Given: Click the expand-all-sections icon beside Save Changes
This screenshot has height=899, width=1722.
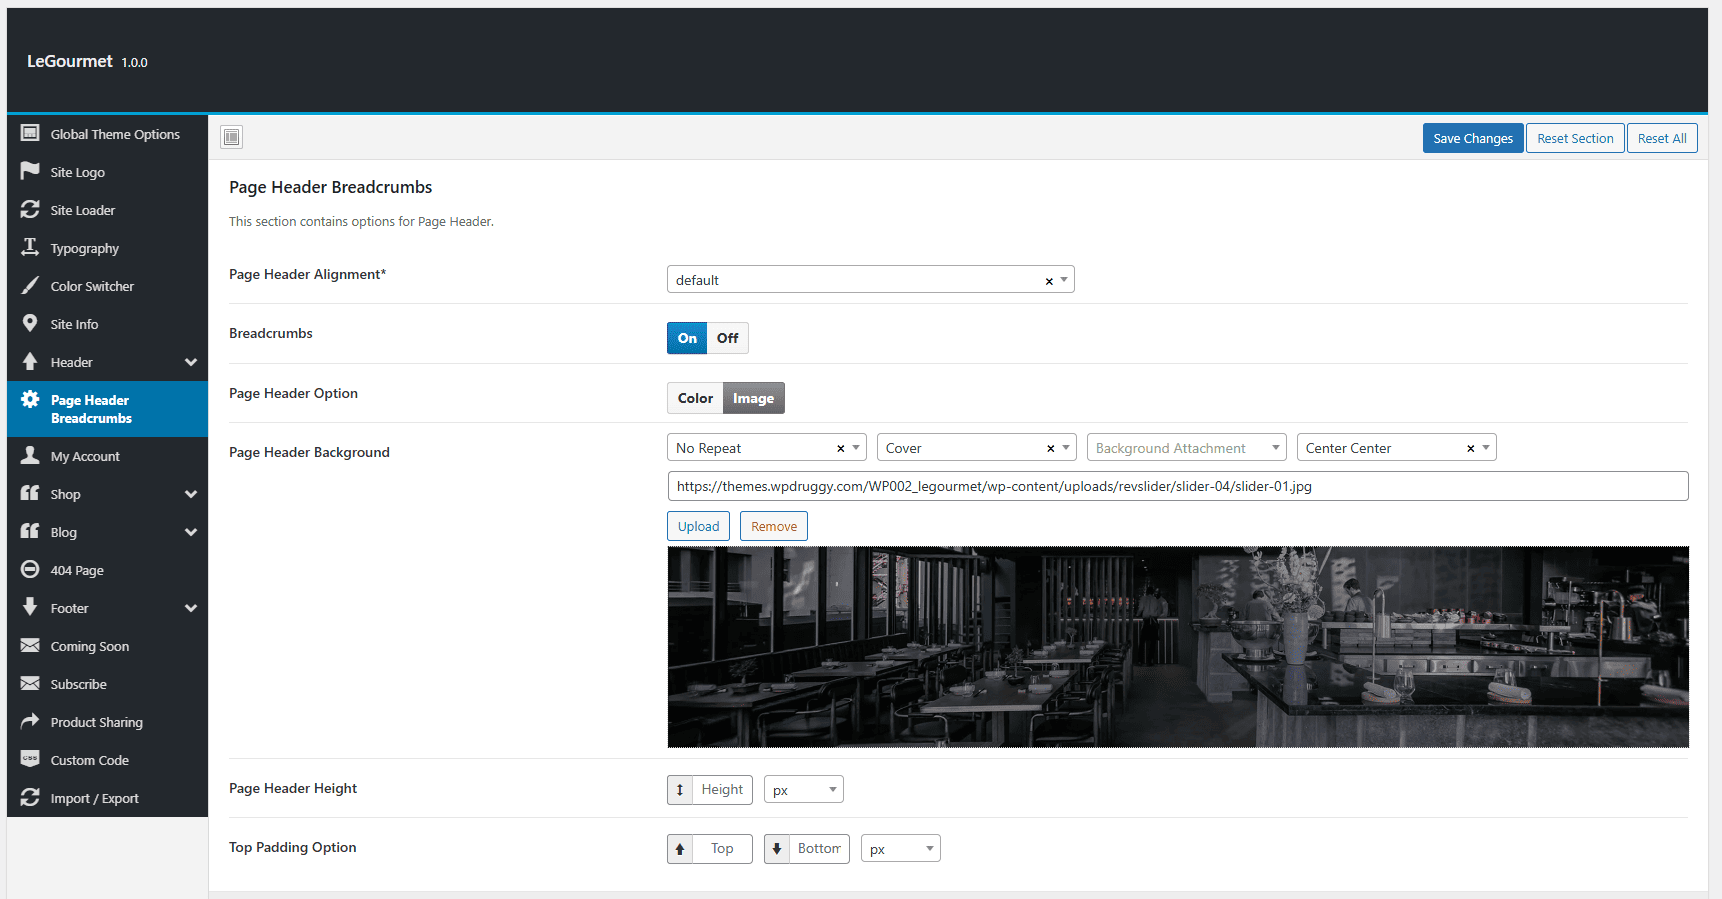Looking at the screenshot, I should coord(232,137).
